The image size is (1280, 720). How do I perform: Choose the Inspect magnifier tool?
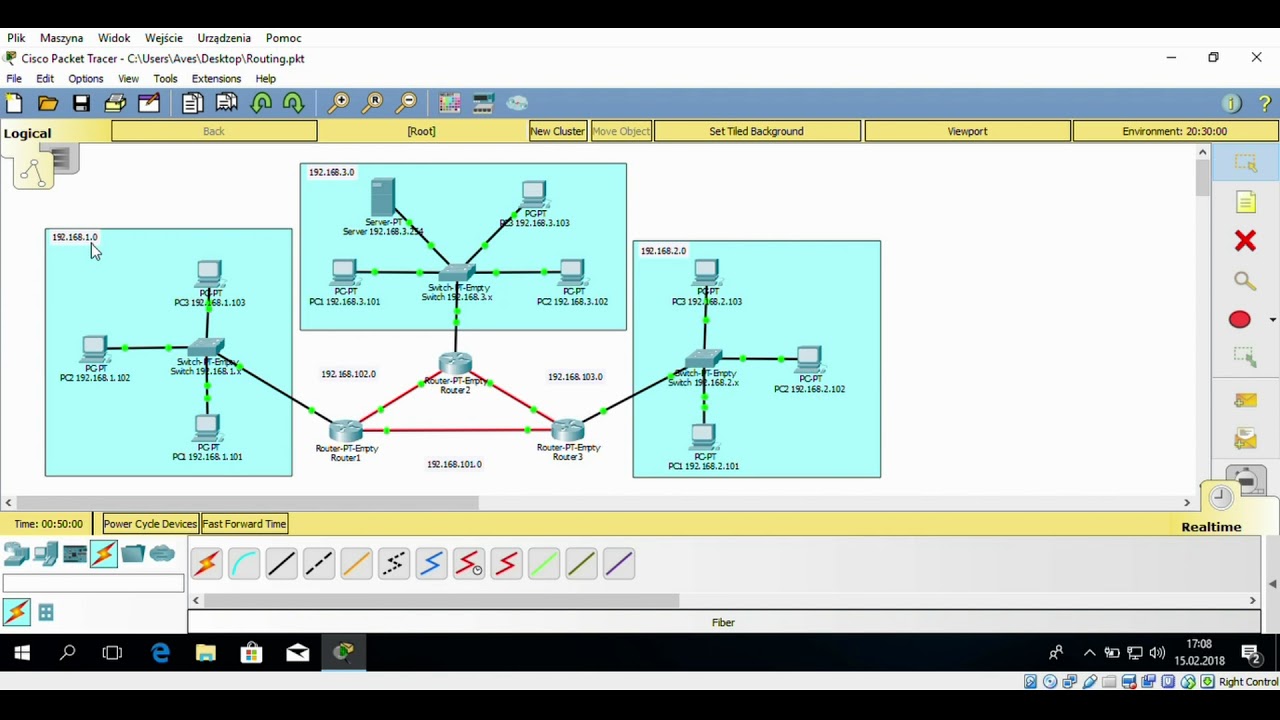[x=1245, y=281]
